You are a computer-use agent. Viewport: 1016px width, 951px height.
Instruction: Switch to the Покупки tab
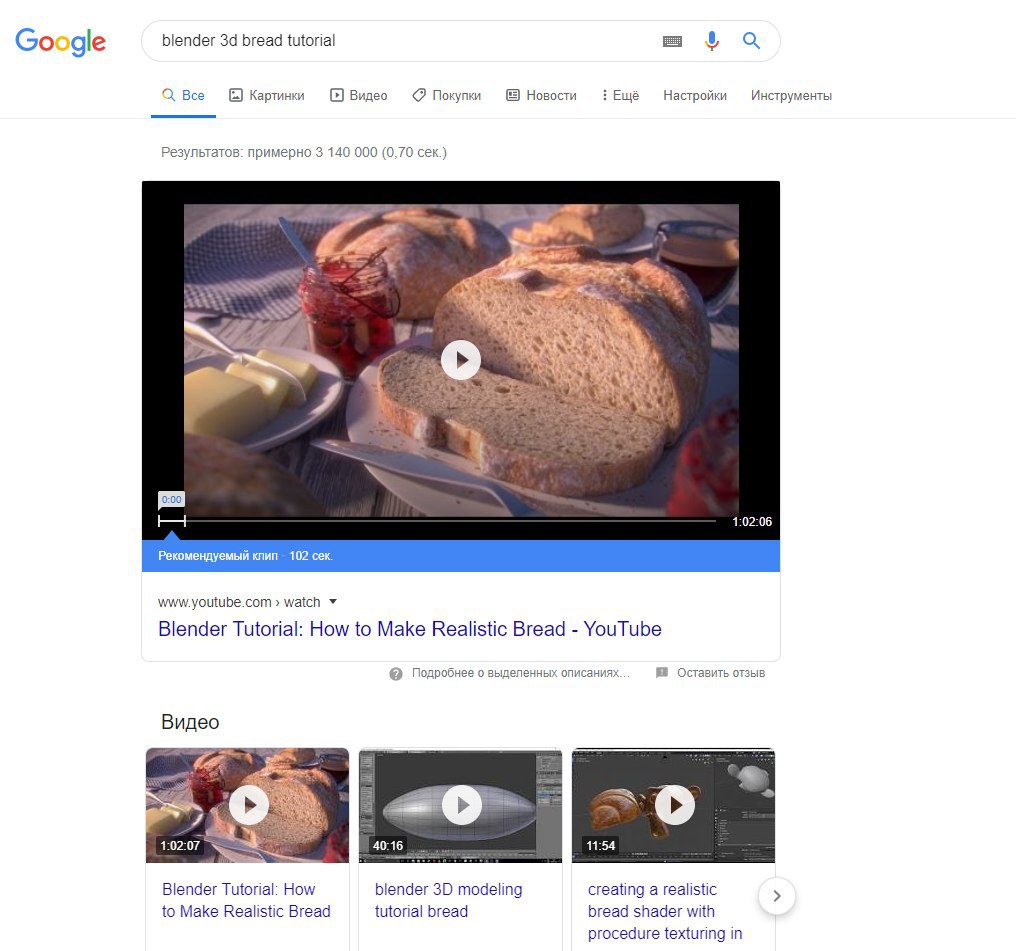tap(446, 95)
